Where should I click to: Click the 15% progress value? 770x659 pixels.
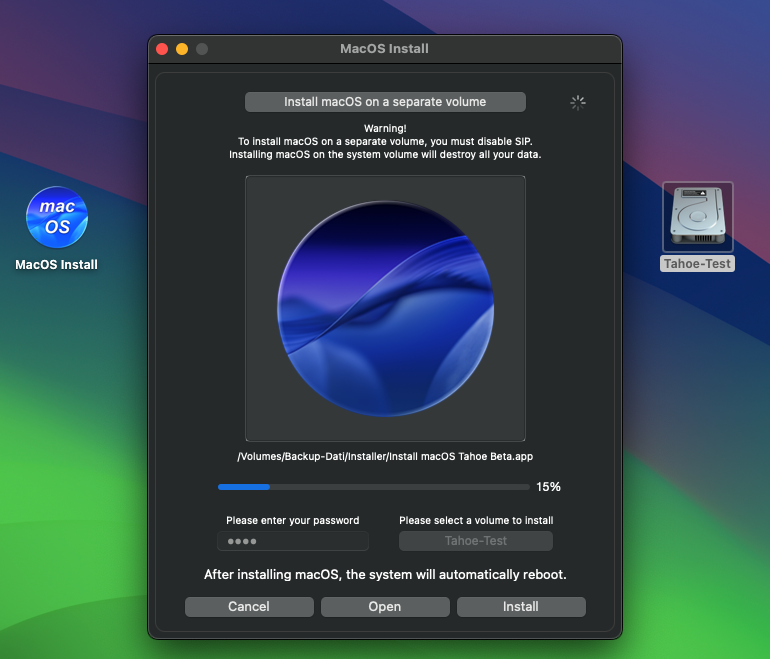(x=548, y=487)
